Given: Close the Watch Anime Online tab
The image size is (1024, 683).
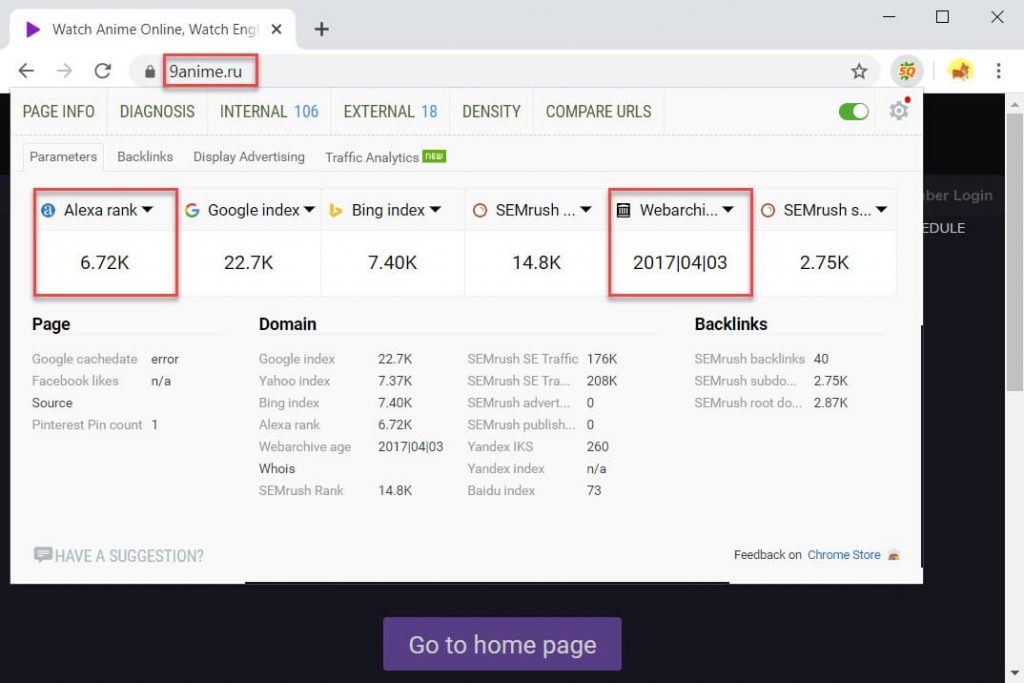Looking at the screenshot, I should pyautogui.click(x=276, y=29).
